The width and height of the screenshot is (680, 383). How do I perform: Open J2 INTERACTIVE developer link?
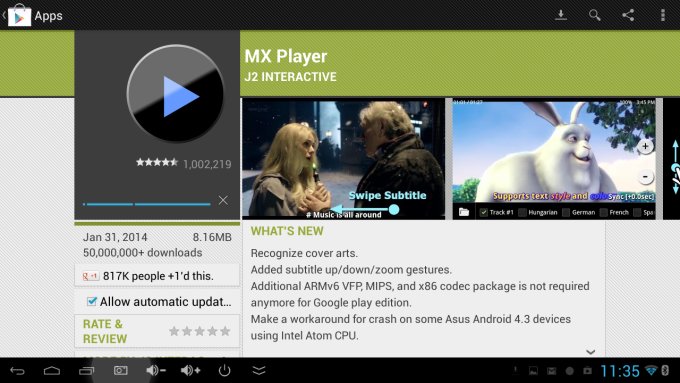[290, 77]
